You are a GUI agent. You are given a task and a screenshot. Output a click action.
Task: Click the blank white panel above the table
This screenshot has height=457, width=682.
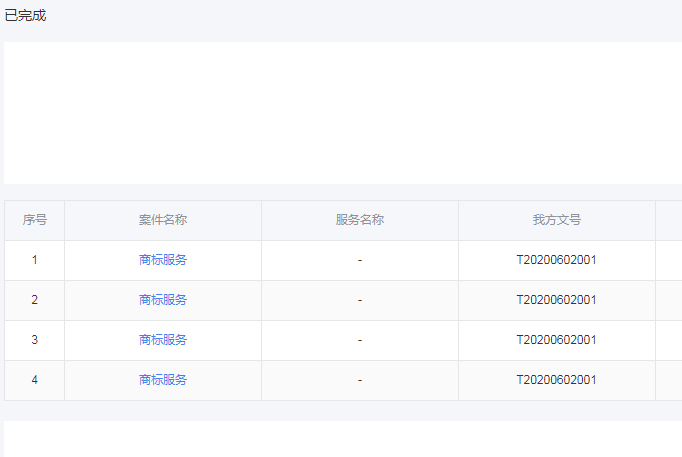(x=342, y=112)
